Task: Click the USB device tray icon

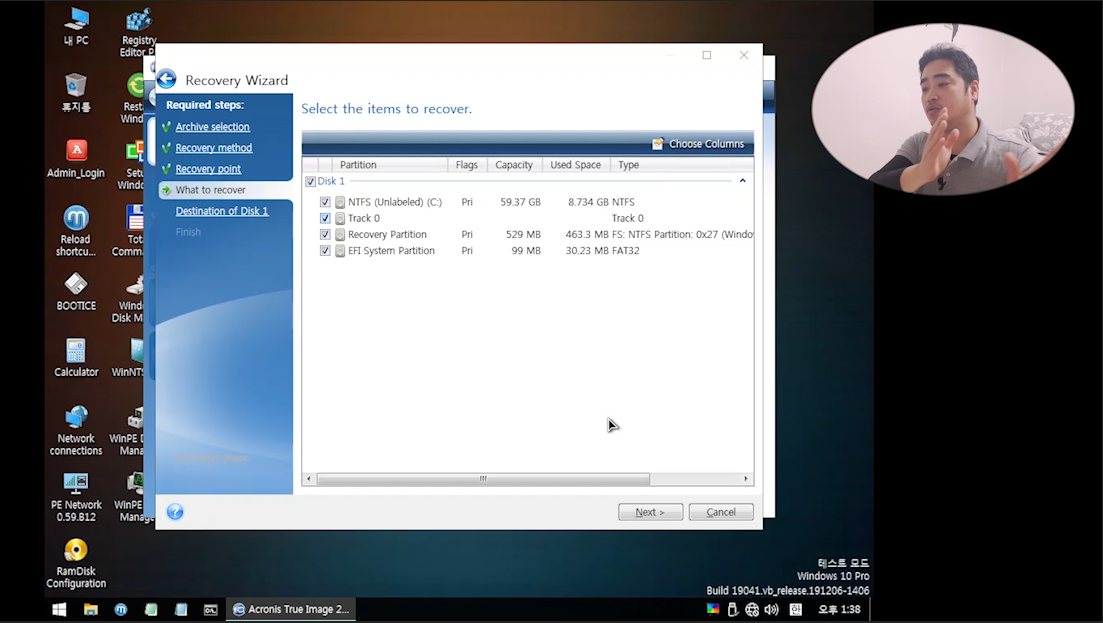Action: [x=732, y=610]
